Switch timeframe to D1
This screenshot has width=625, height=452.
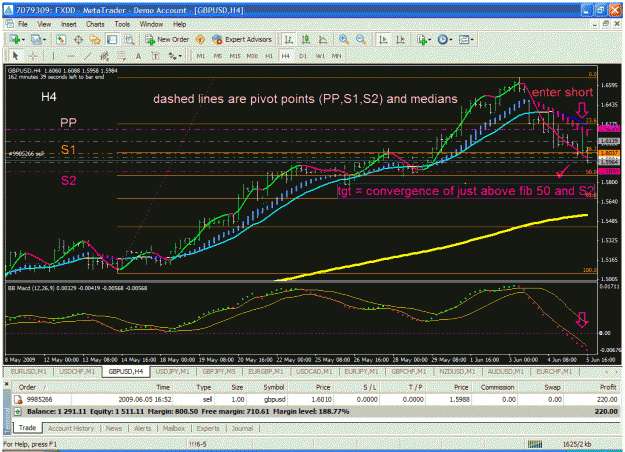tap(303, 56)
